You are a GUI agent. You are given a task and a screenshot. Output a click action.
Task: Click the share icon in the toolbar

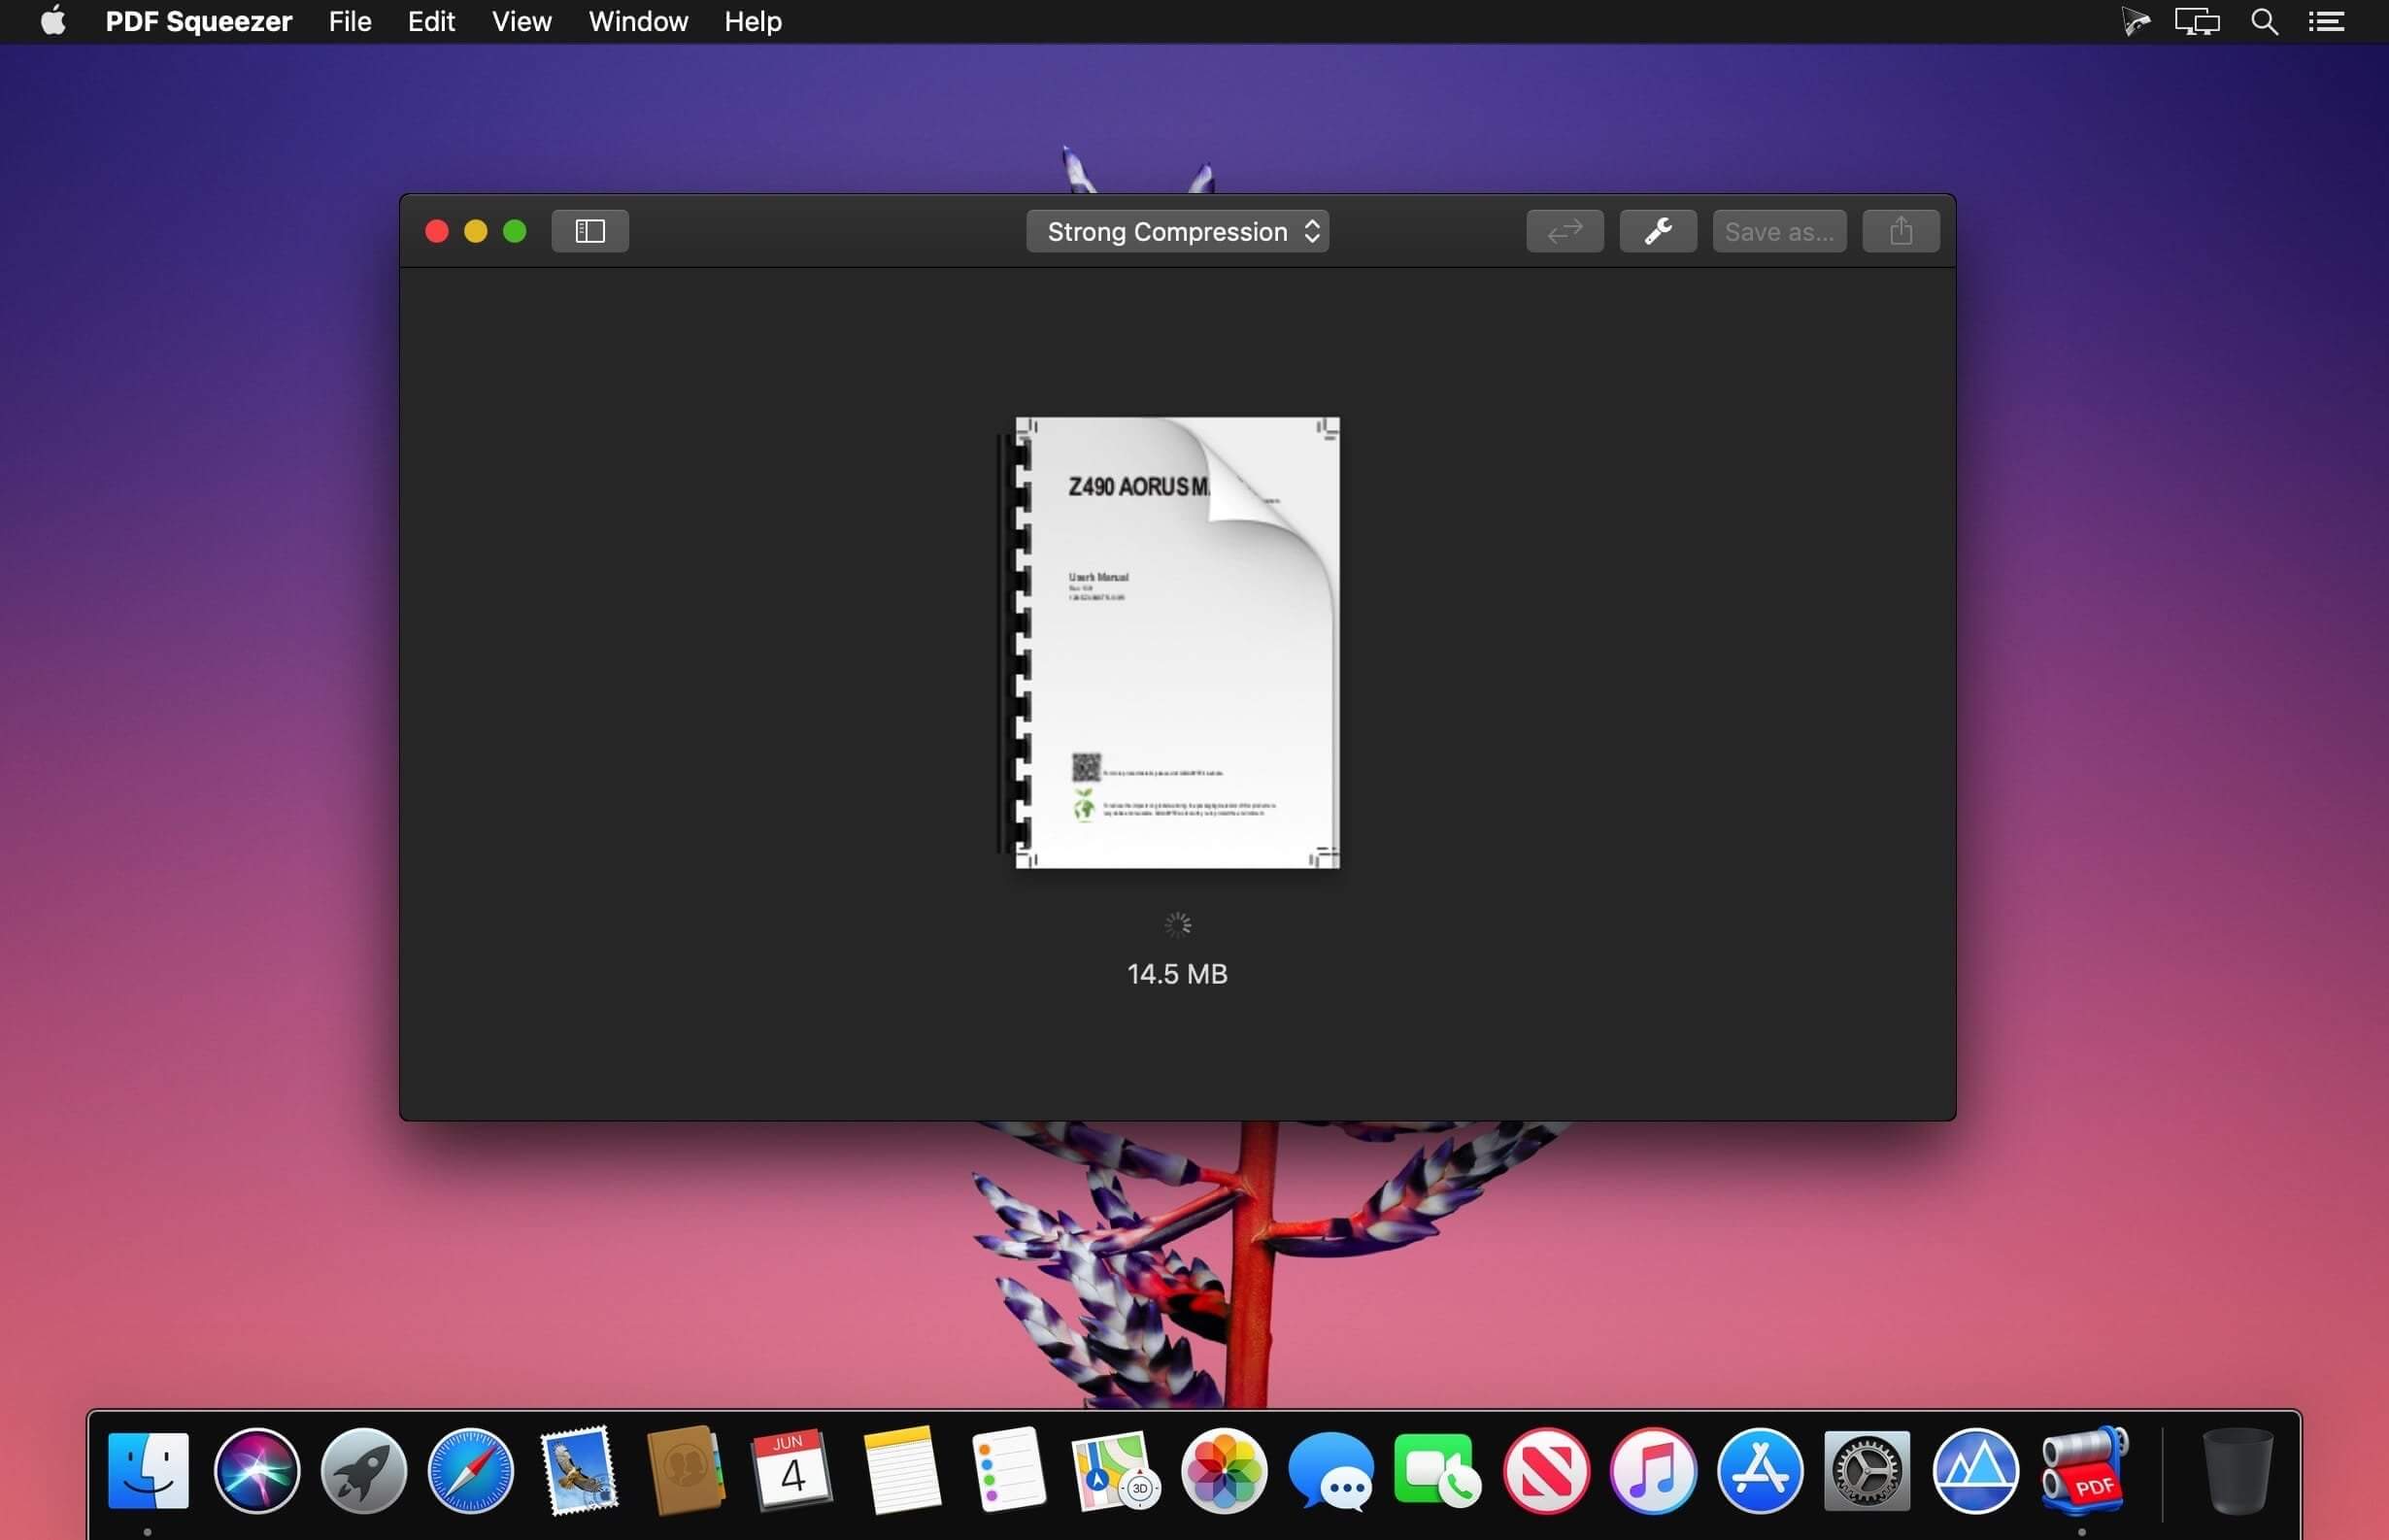click(1899, 231)
